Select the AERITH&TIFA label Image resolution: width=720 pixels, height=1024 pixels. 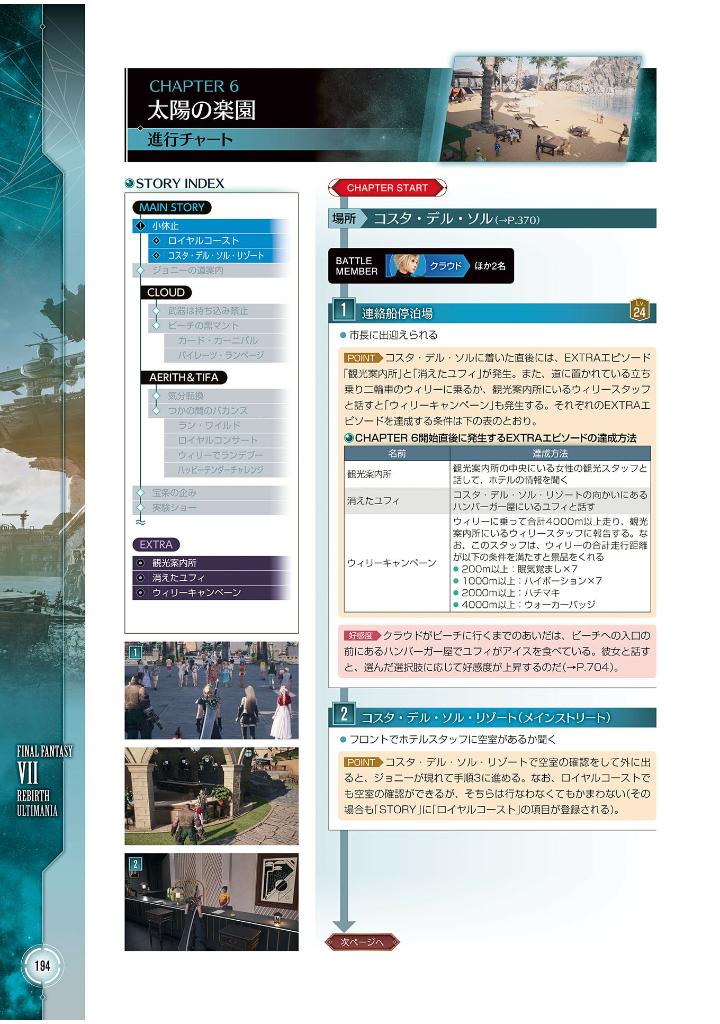click(x=184, y=377)
